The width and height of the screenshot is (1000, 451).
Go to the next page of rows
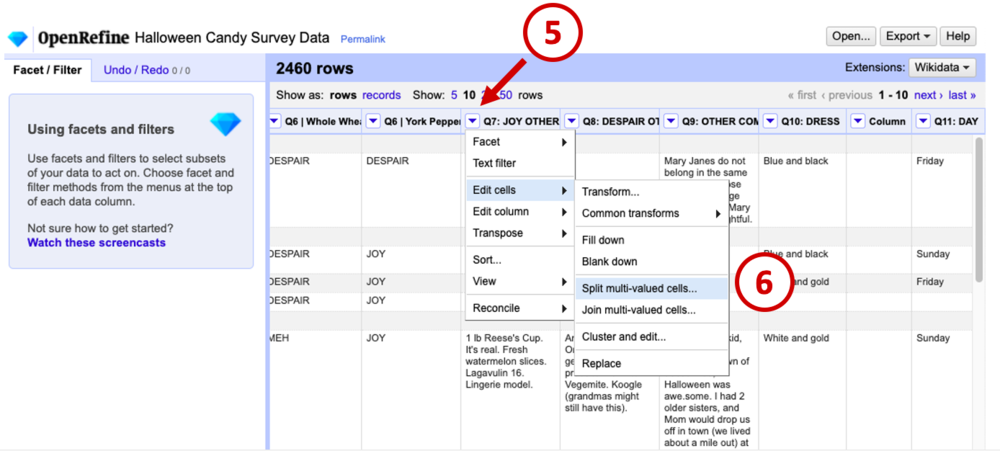click(x=928, y=95)
